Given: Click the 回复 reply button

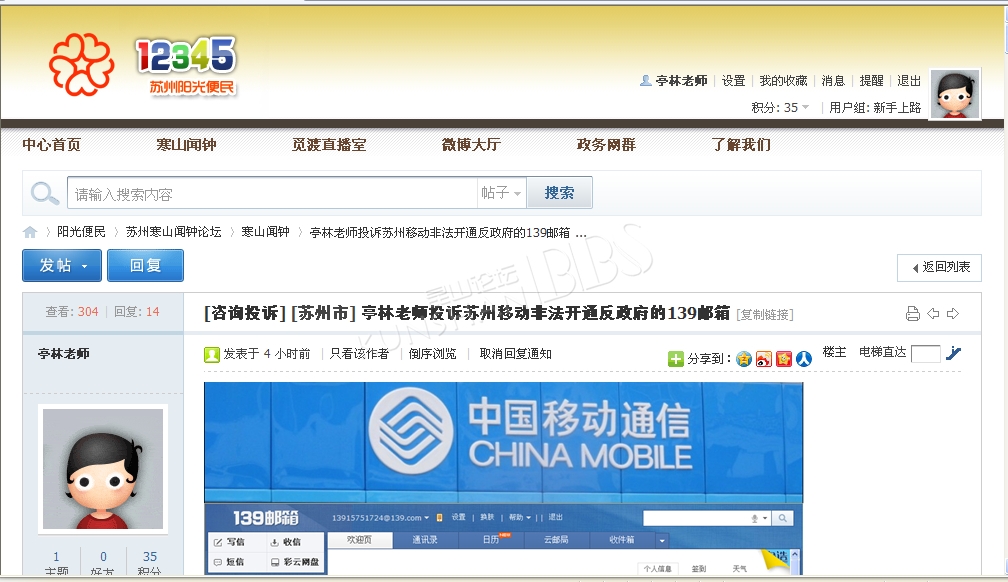Looking at the screenshot, I should click(x=145, y=266).
